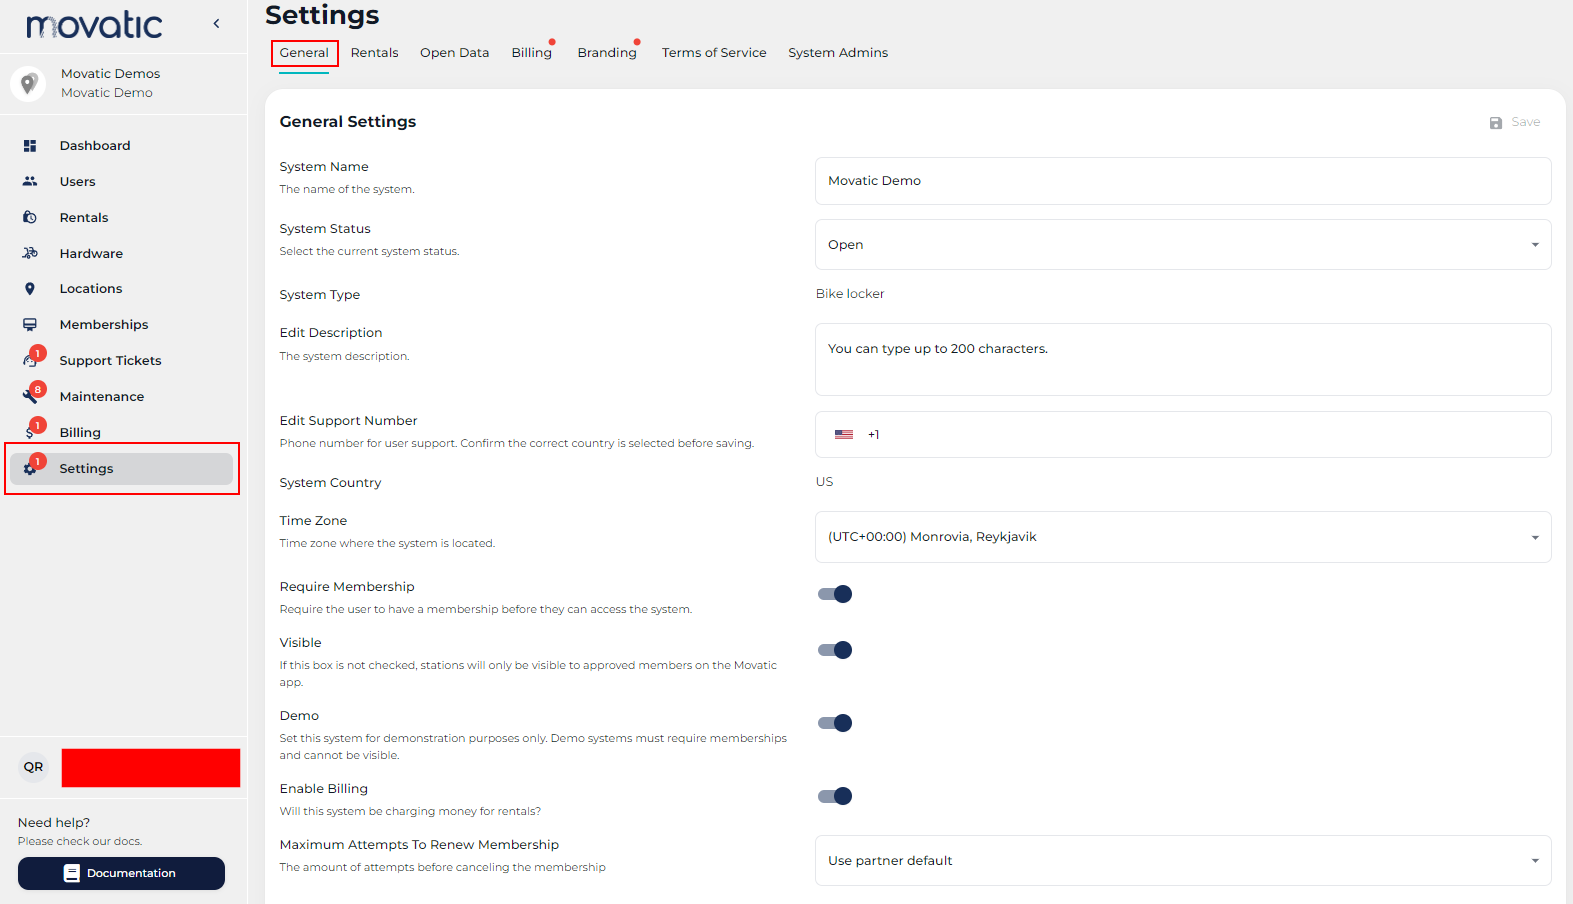Toggle the Demo system switch
Screen dimensions: 1573x904
[x=835, y=723]
